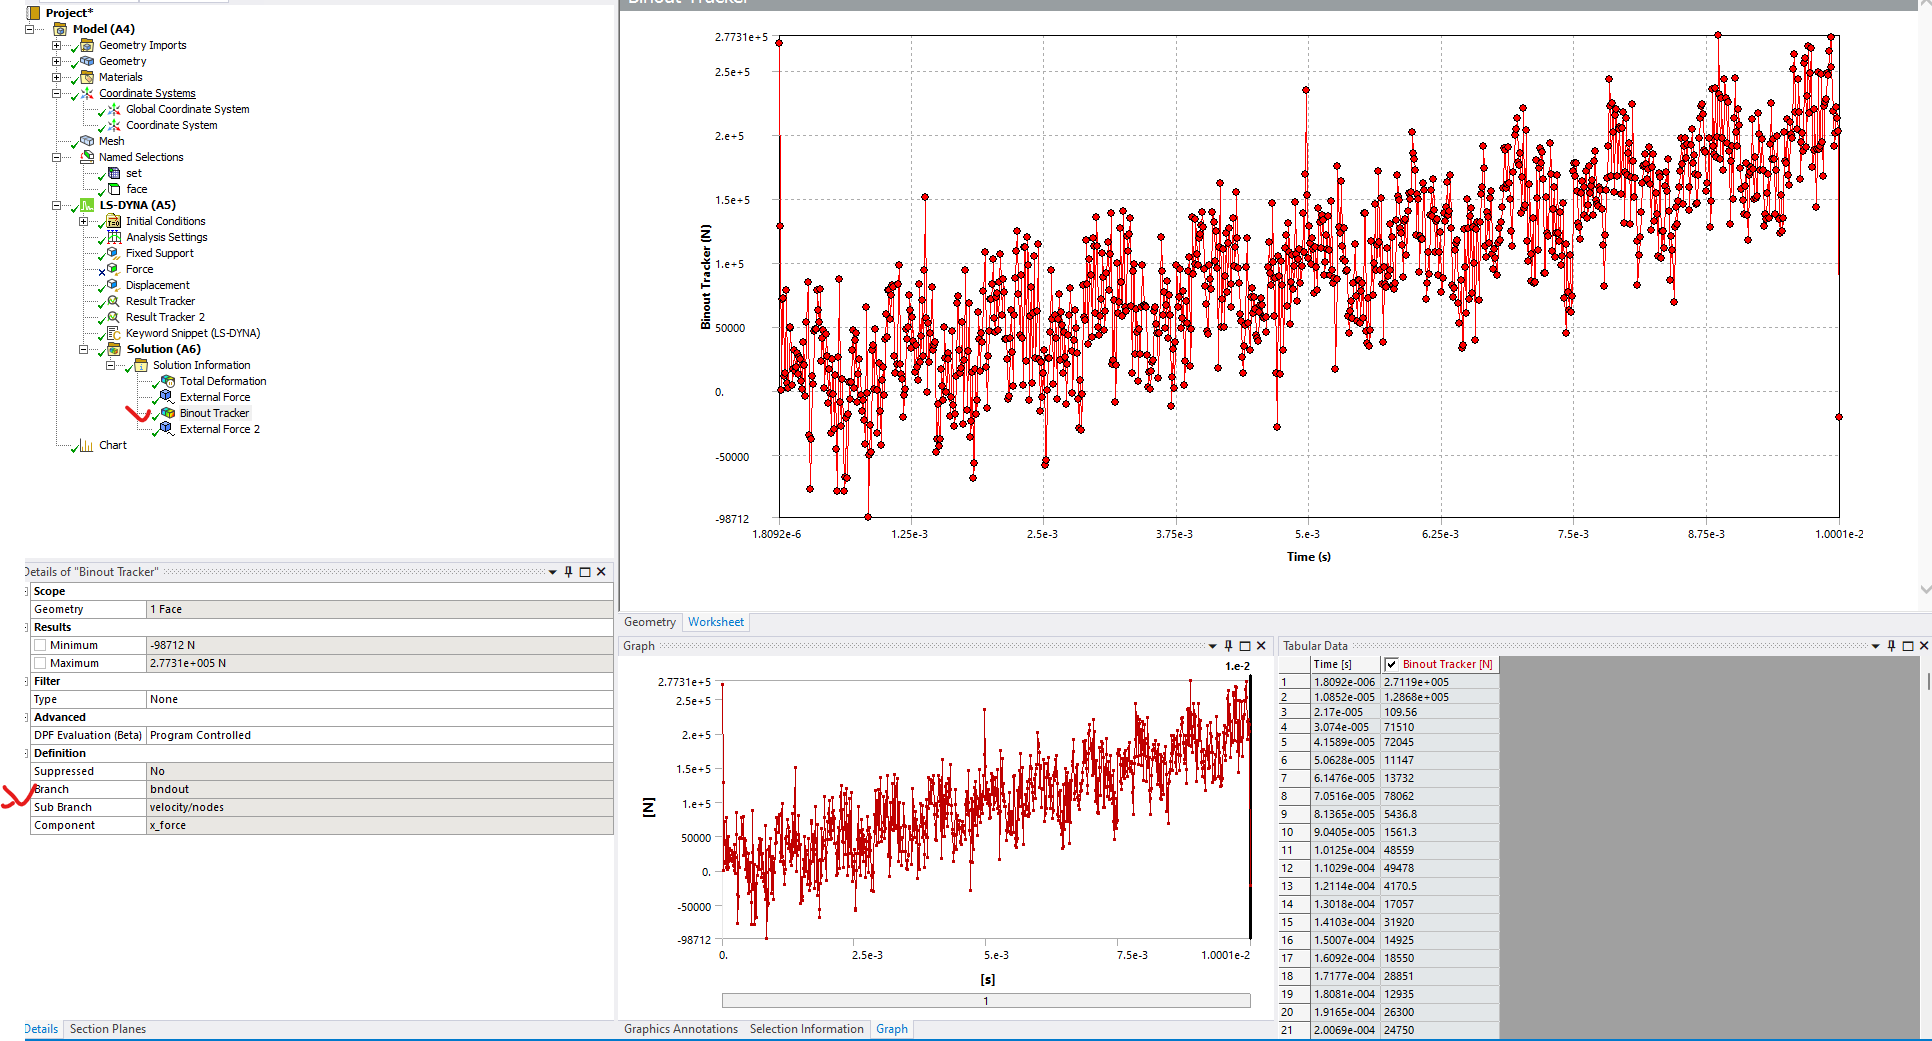
Task: Collapse the Solution (A6) tree node
Action: [84, 349]
